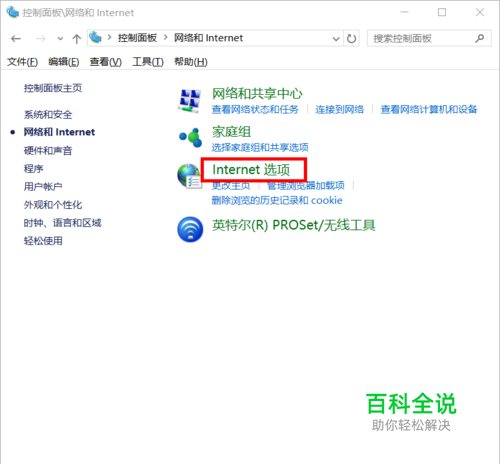Select 时钟、语言和区域 in sidebar
Viewport: 500px width, 464px height.
pyautogui.click(x=62, y=223)
